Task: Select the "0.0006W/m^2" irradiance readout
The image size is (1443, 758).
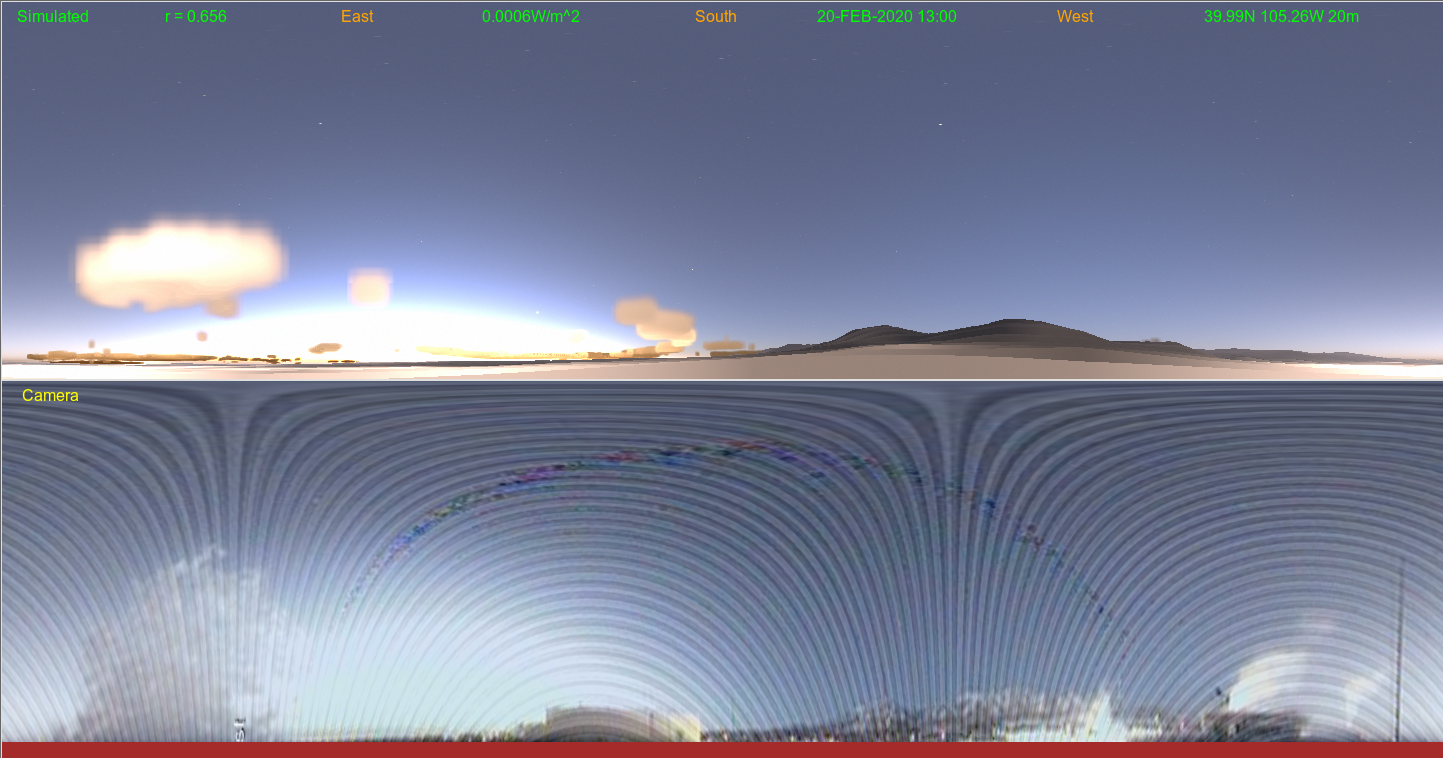Action: click(x=531, y=17)
